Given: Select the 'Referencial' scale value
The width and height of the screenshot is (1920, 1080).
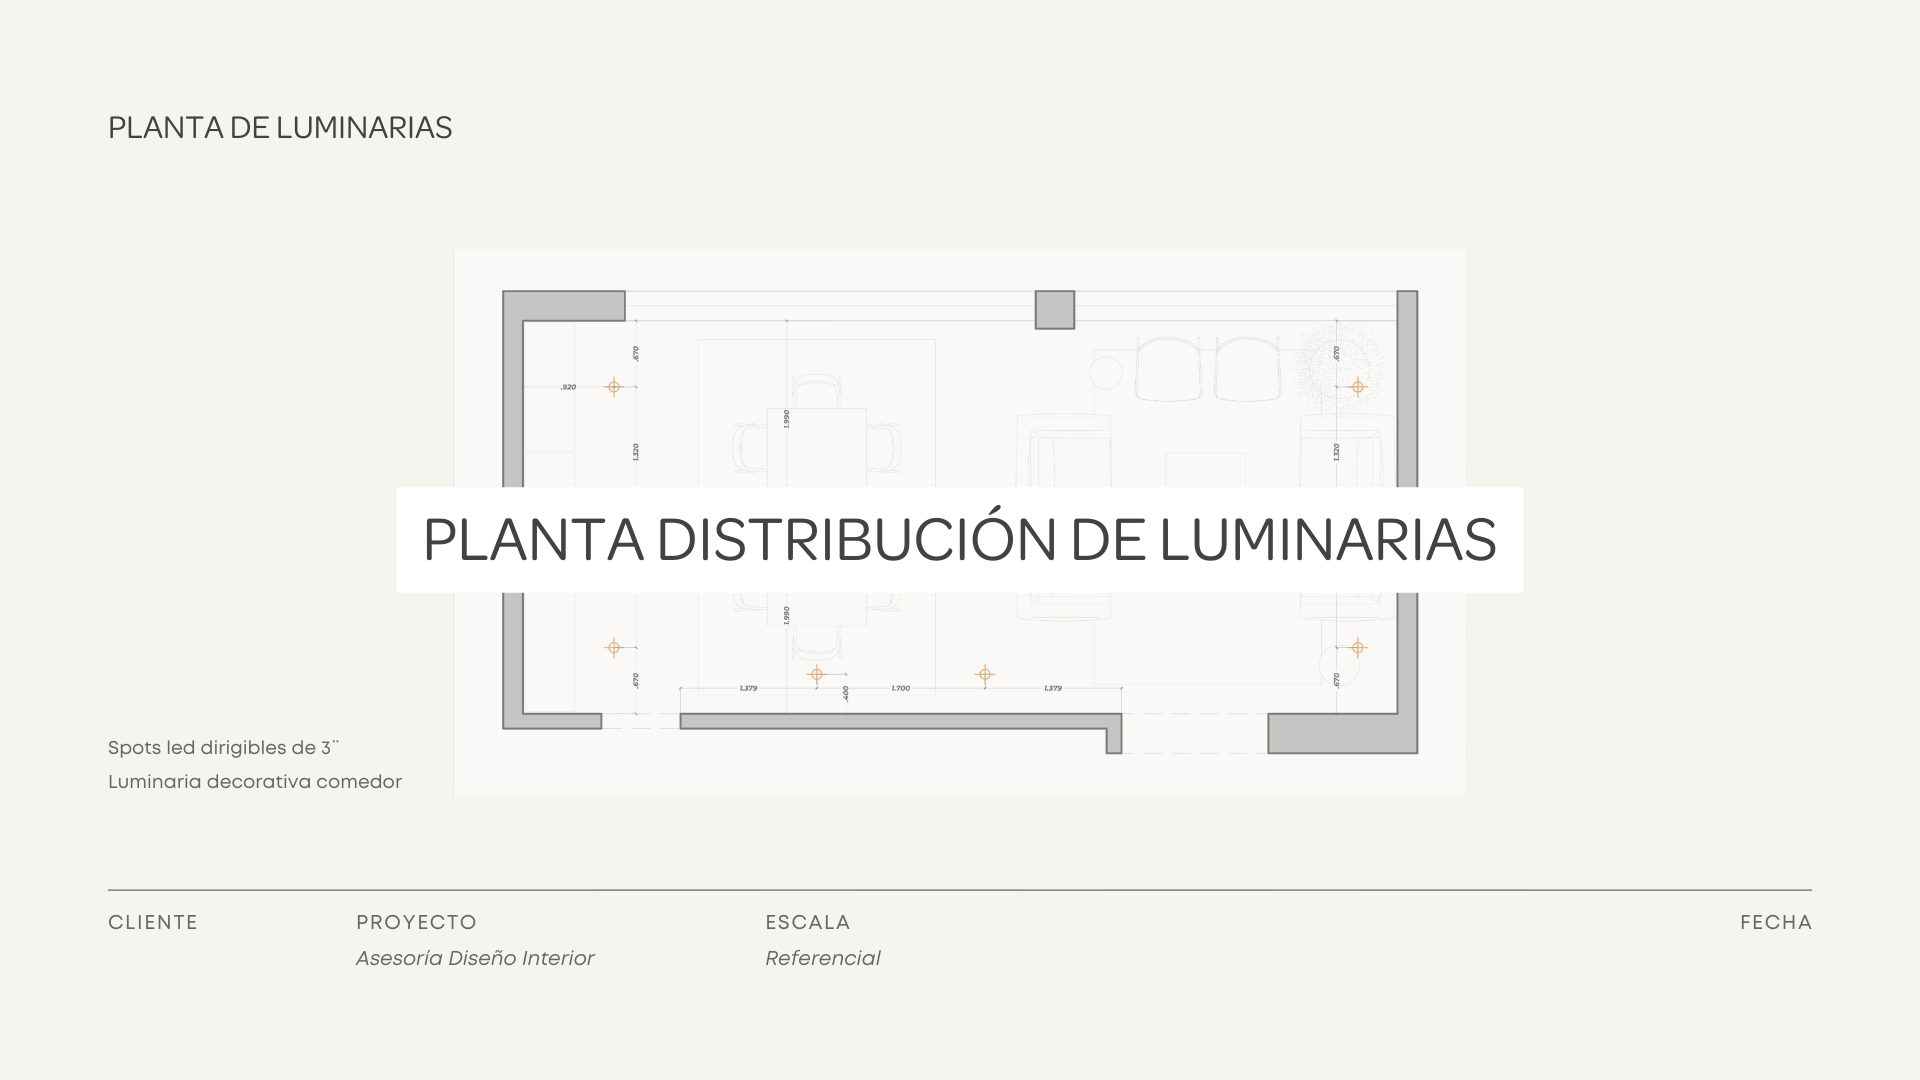Looking at the screenshot, I should (822, 958).
